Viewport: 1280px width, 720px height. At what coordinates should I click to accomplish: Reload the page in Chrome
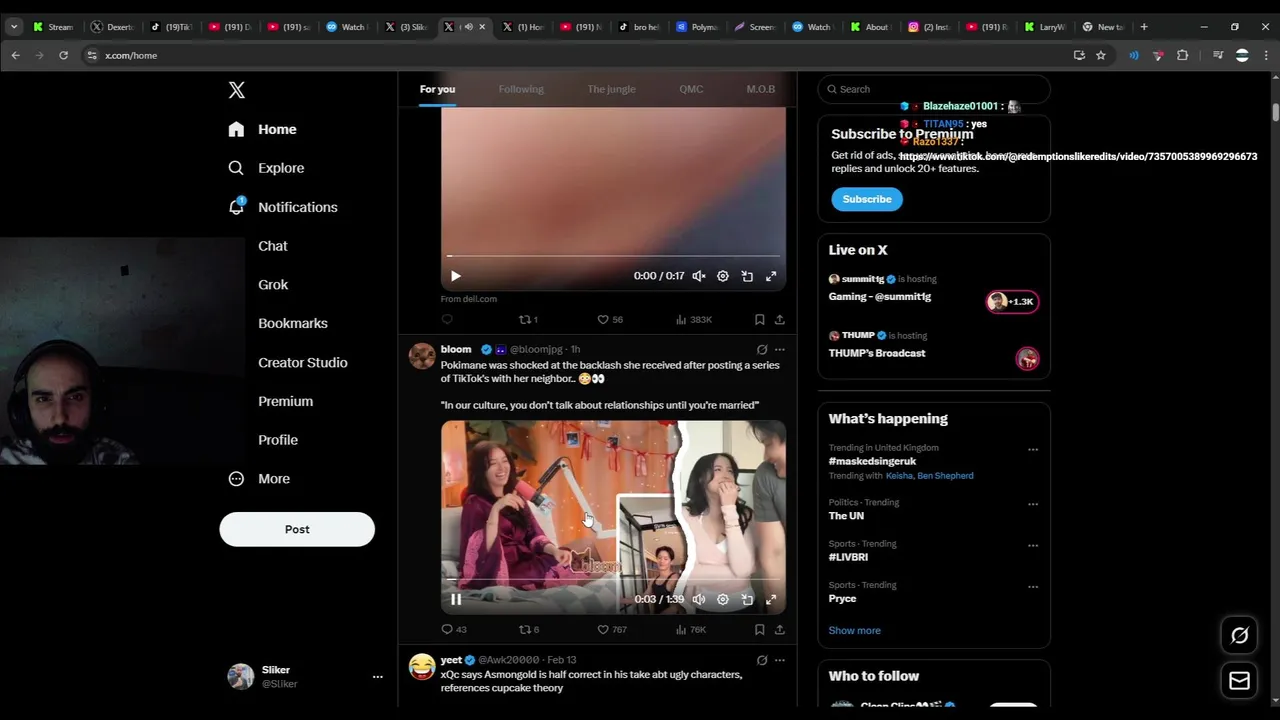pos(63,55)
